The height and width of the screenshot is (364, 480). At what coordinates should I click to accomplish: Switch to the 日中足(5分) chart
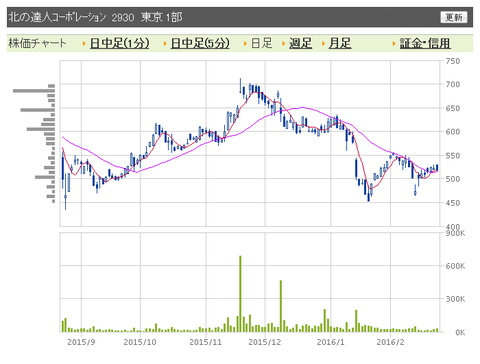pyautogui.click(x=200, y=43)
